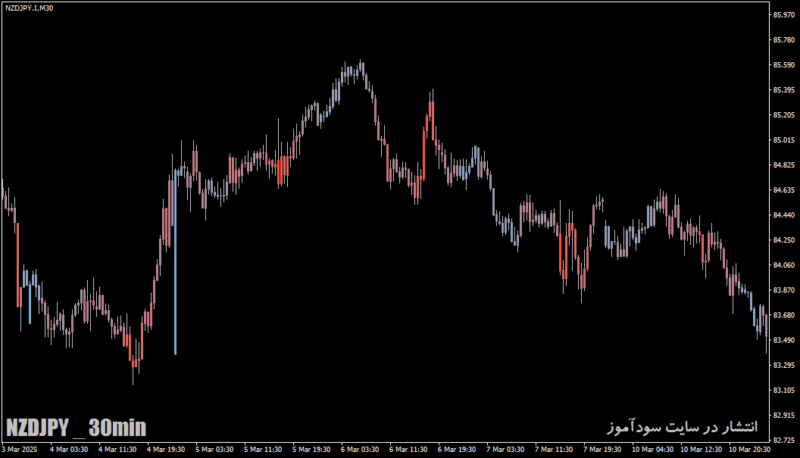This screenshot has width=800, height=458.
Task: Click the 83.490 price level label
Action: click(784, 340)
